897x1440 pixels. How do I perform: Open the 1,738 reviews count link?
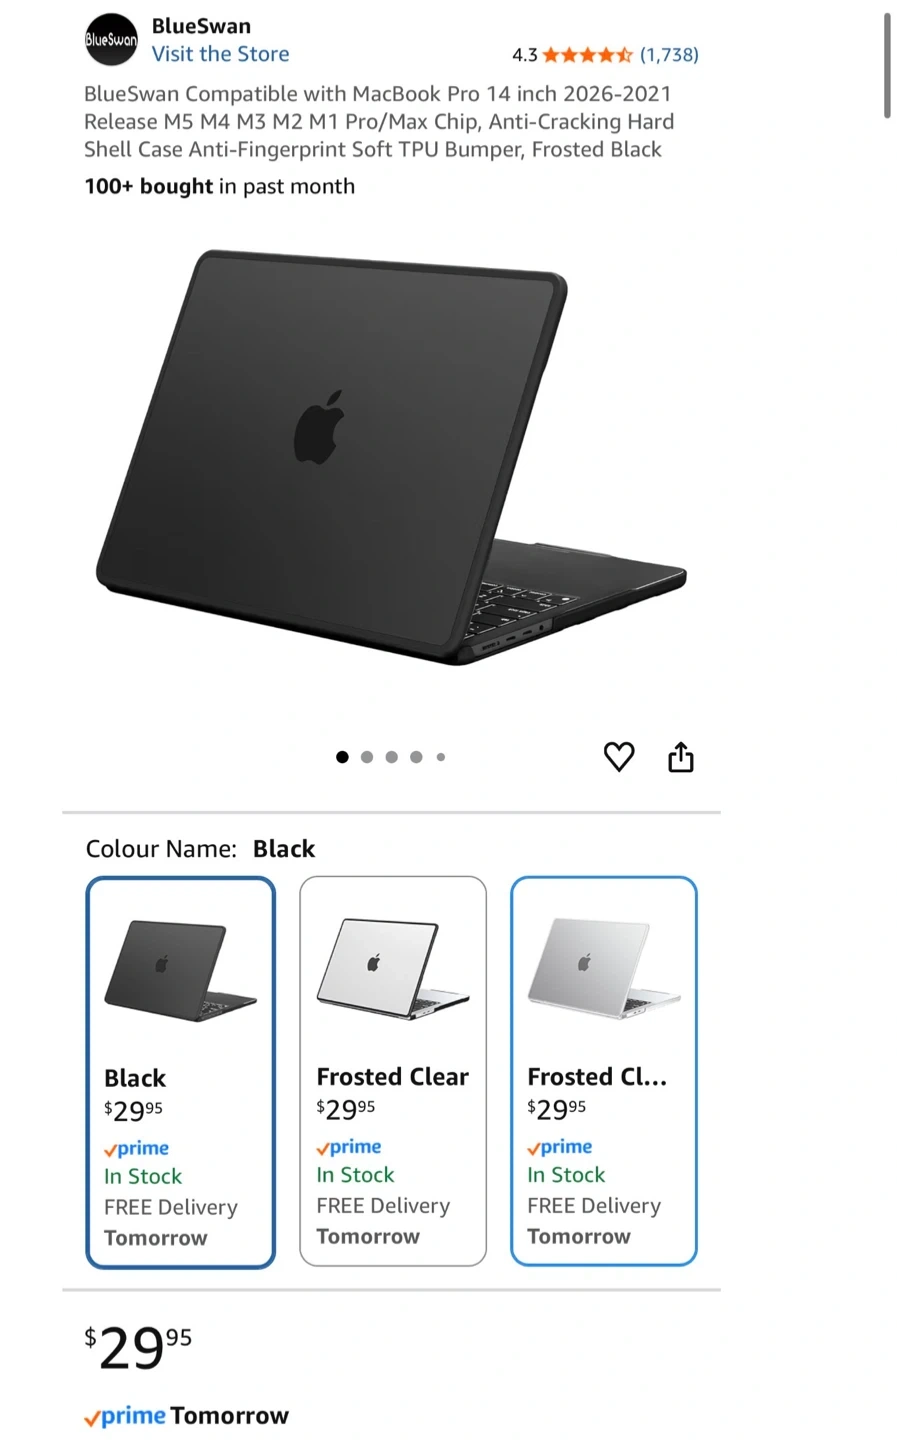pyautogui.click(x=669, y=55)
